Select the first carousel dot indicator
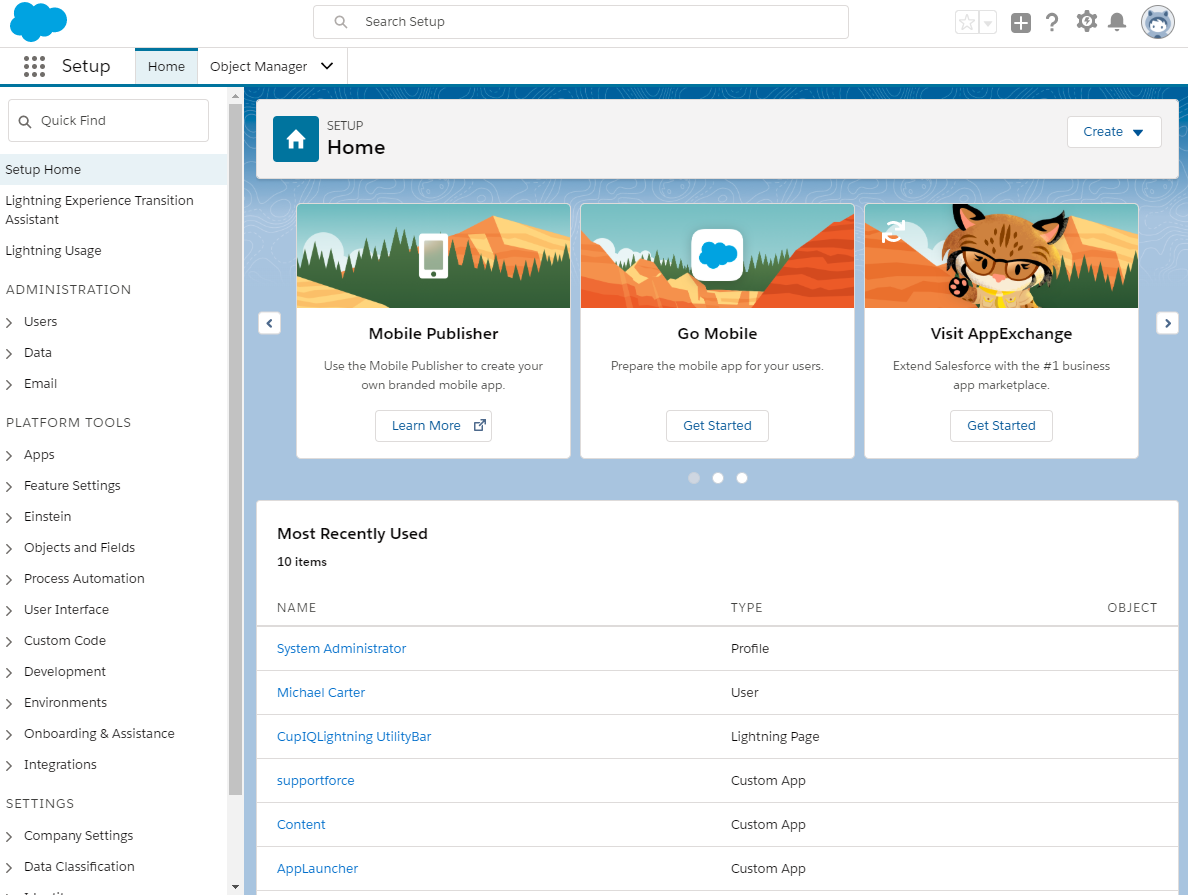1188x895 pixels. 693,477
